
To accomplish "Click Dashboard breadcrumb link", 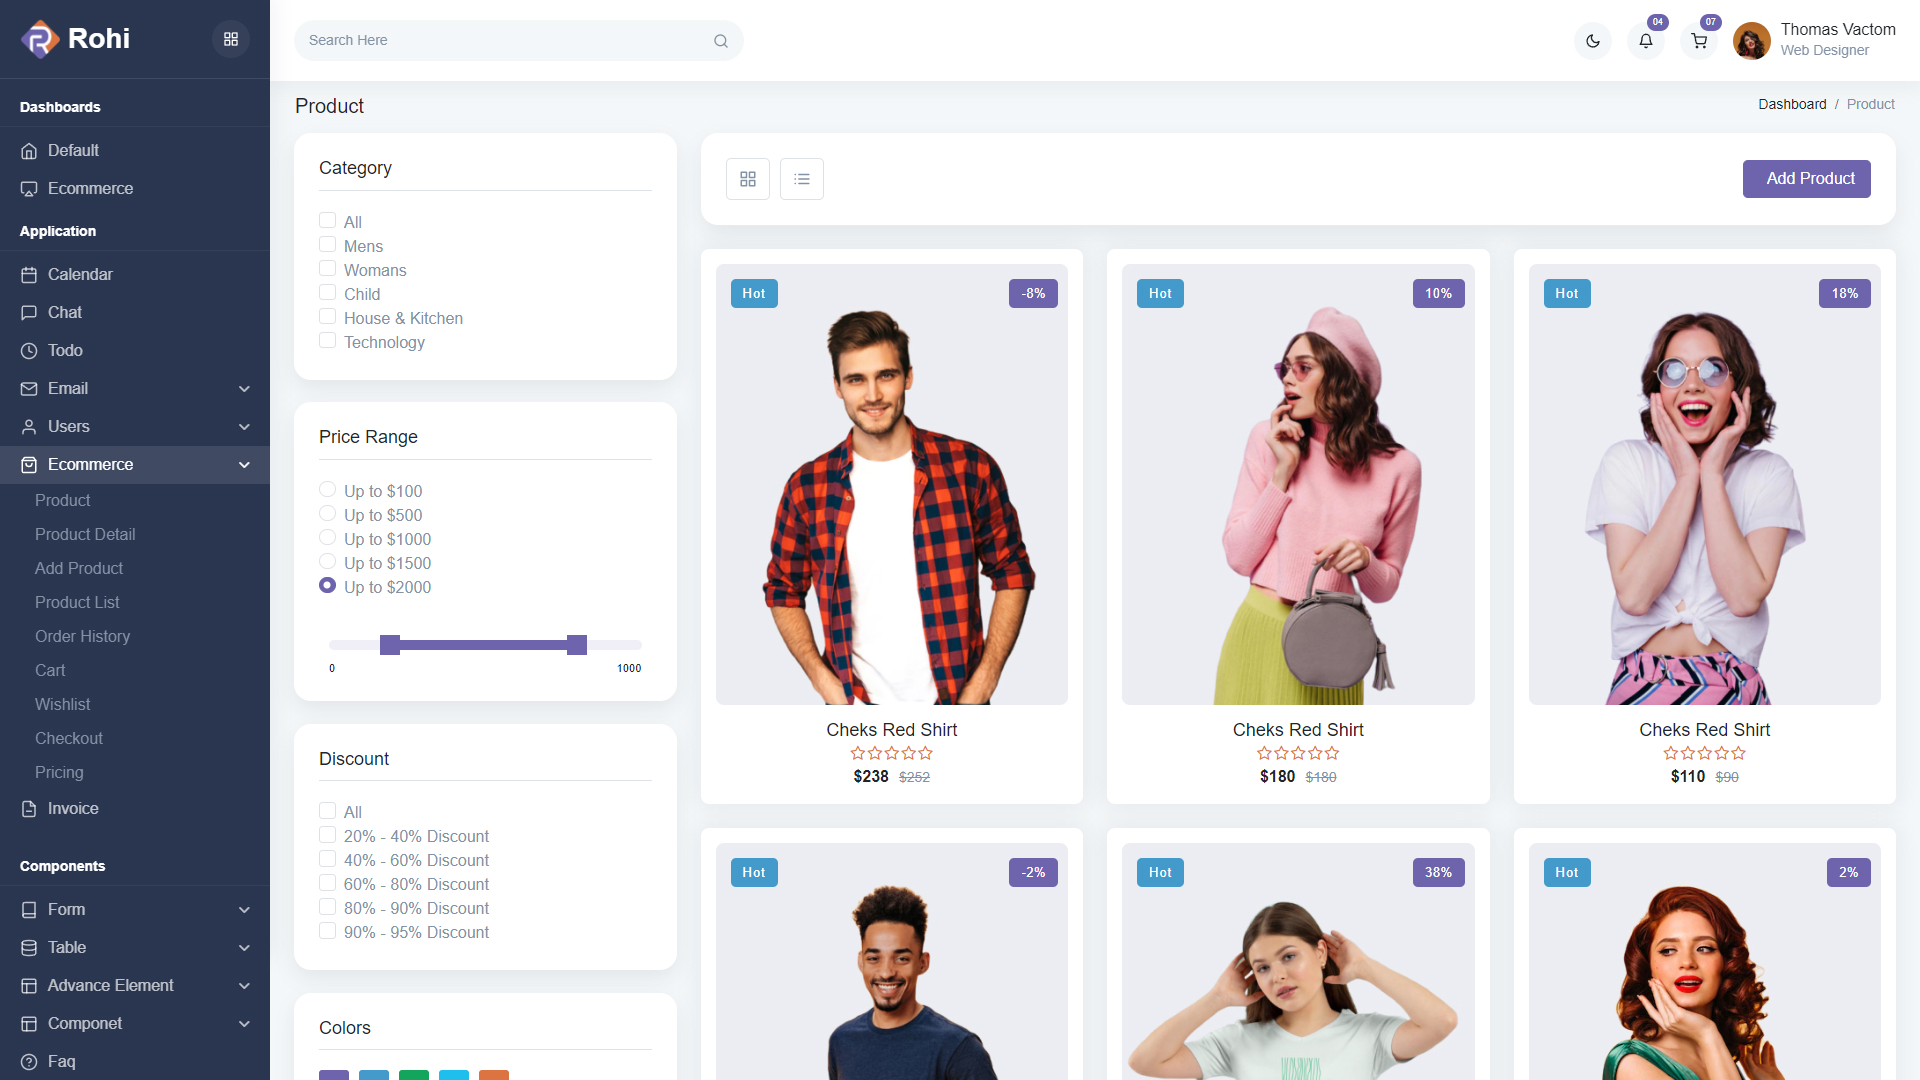I will point(1792,104).
